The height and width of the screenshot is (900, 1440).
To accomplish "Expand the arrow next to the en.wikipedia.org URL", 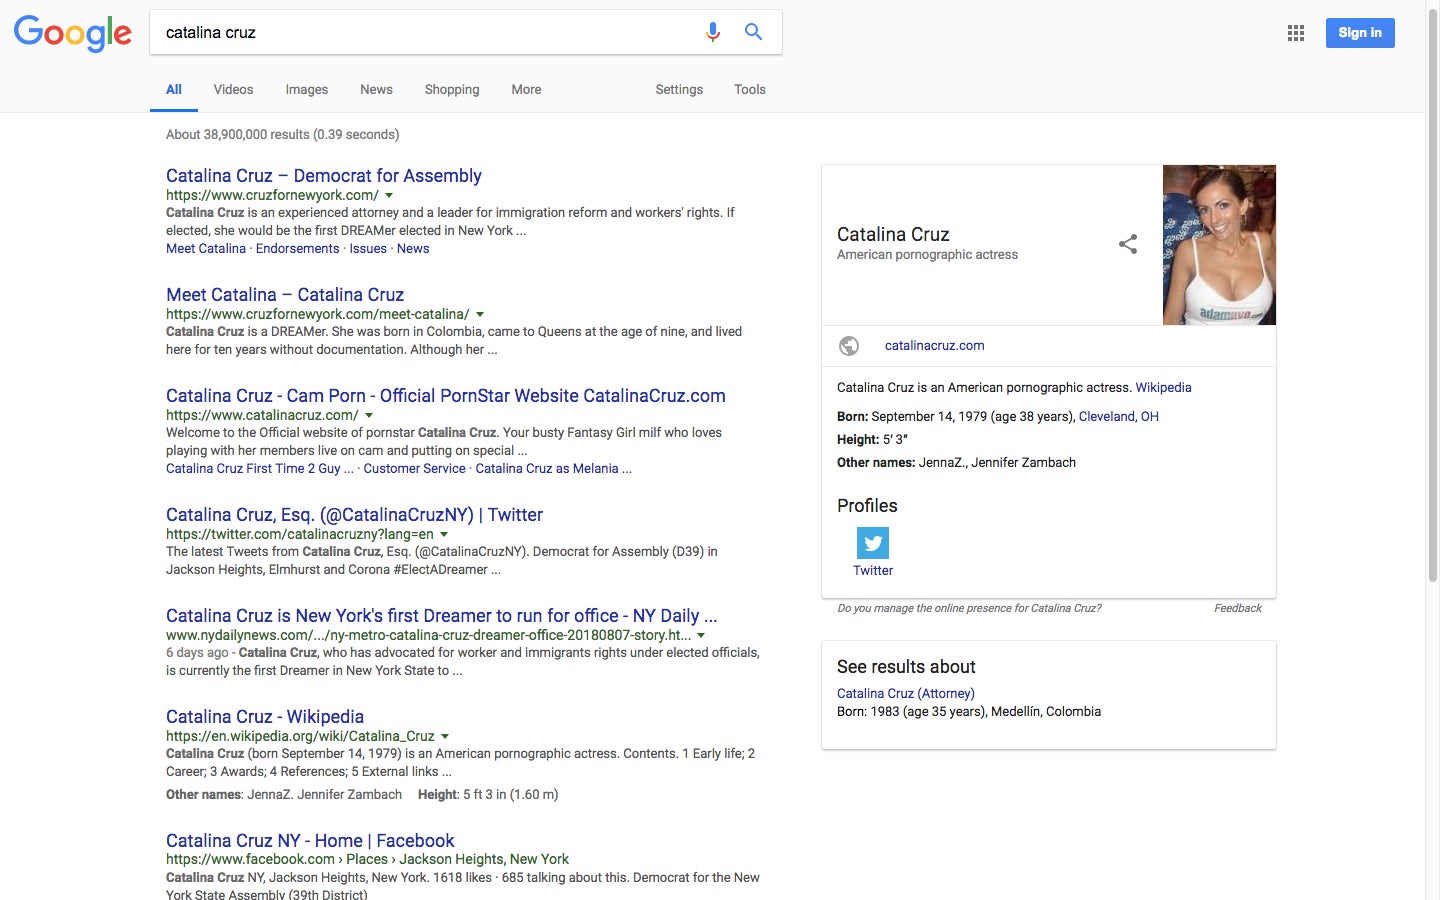I will click(445, 737).
